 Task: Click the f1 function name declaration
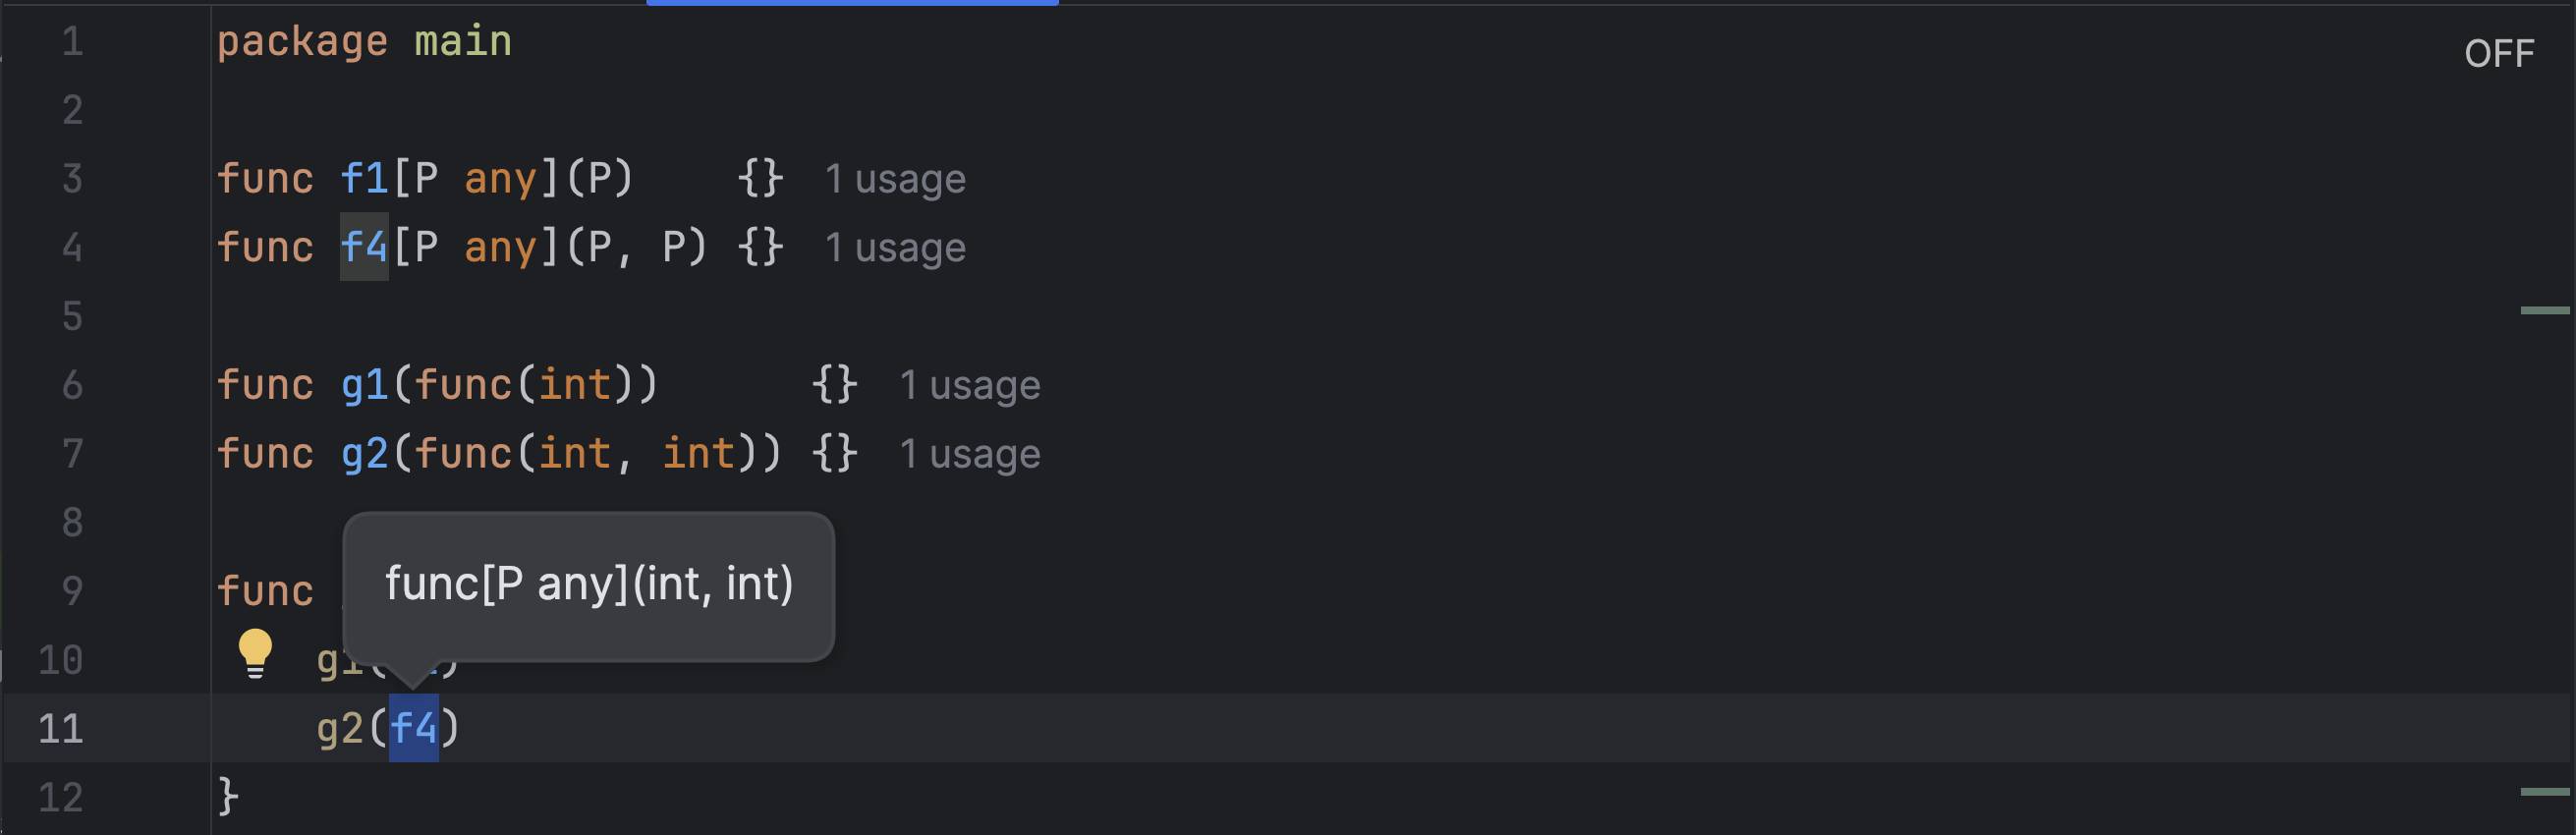coord(364,179)
